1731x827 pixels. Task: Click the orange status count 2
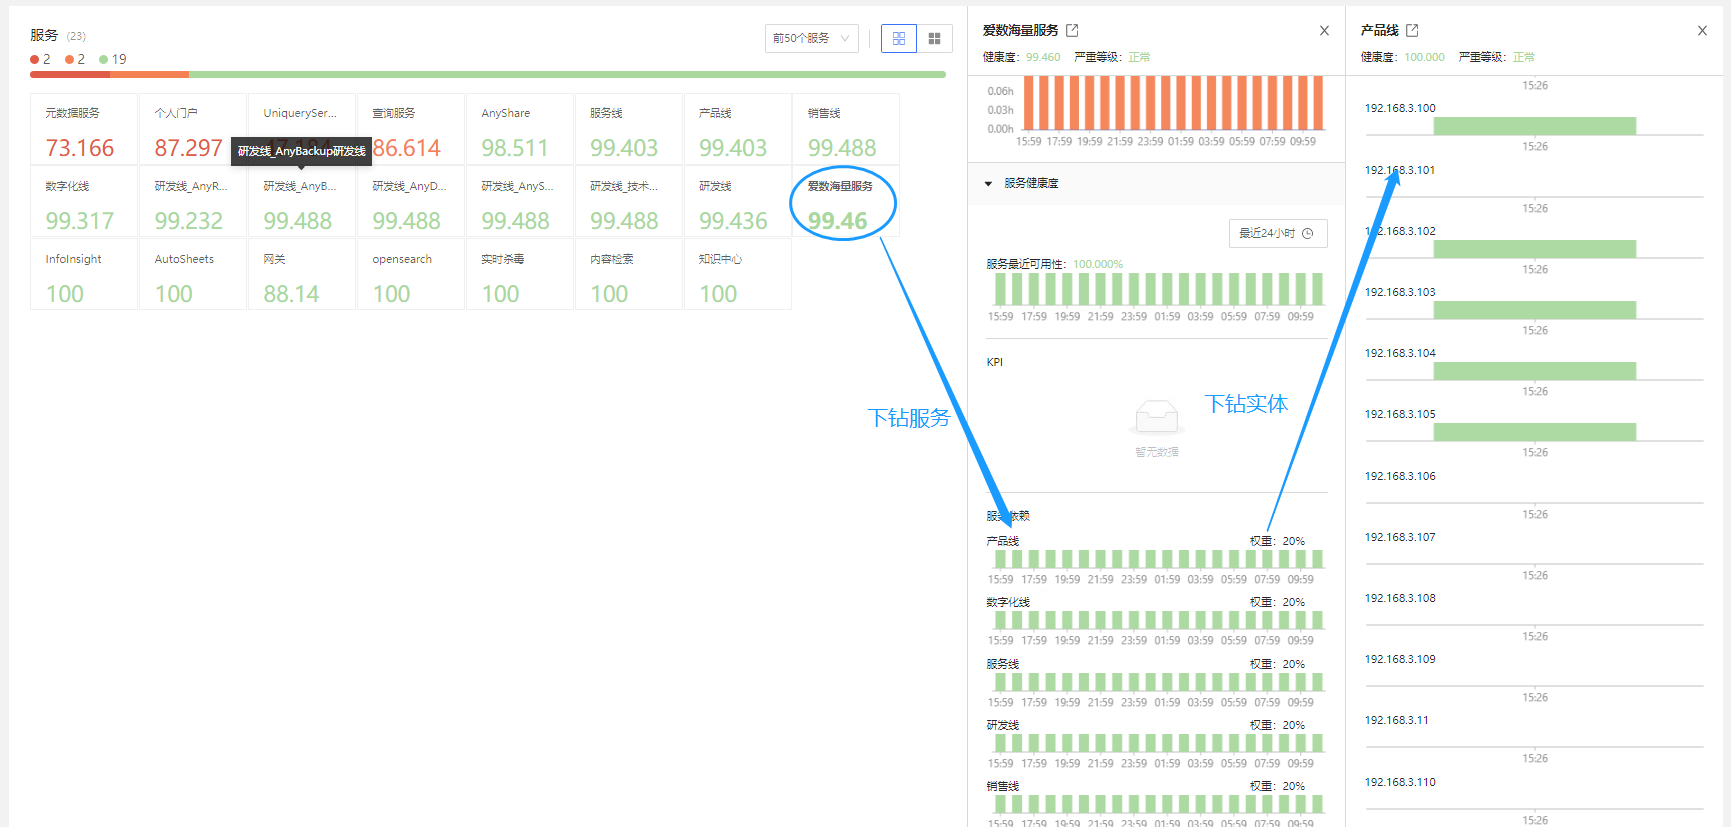(75, 59)
